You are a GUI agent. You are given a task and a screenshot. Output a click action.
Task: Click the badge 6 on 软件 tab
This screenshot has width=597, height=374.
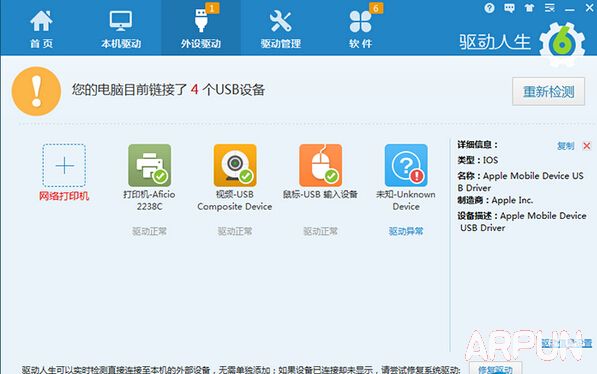pos(375,8)
